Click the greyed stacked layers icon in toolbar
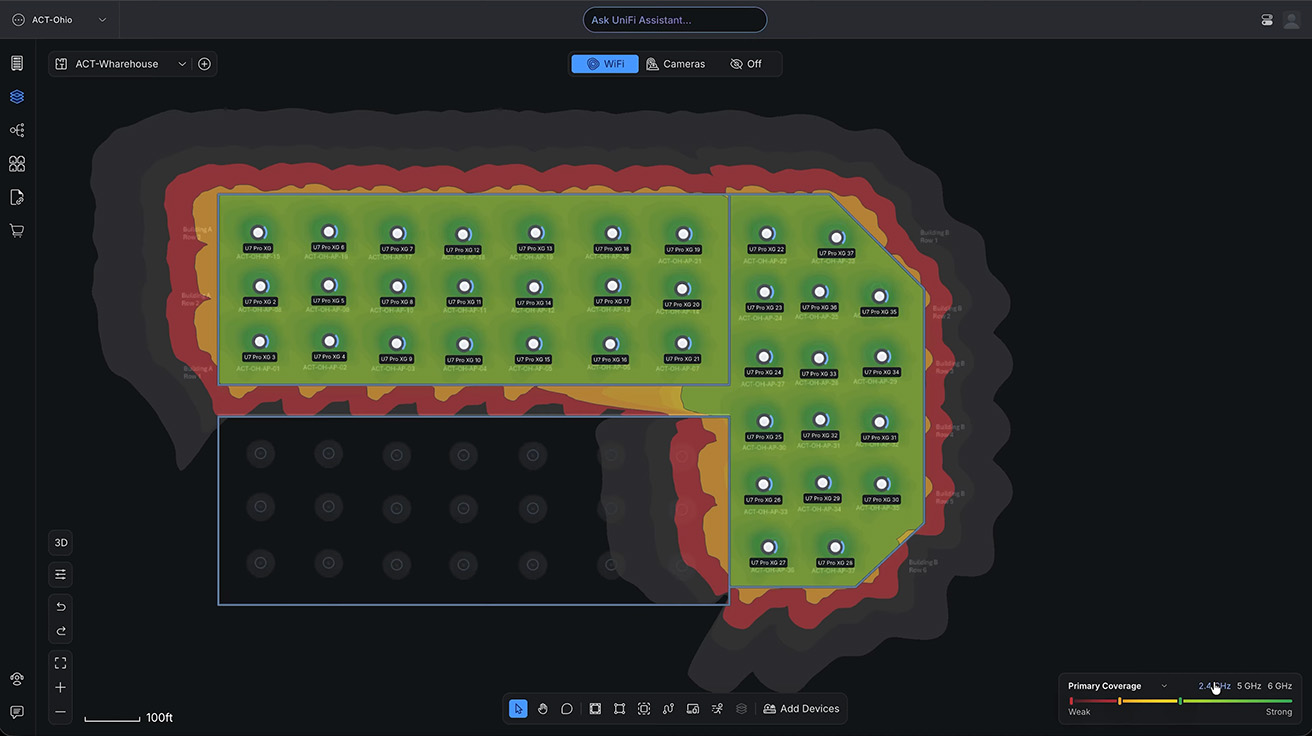The image size is (1312, 736). [741, 709]
